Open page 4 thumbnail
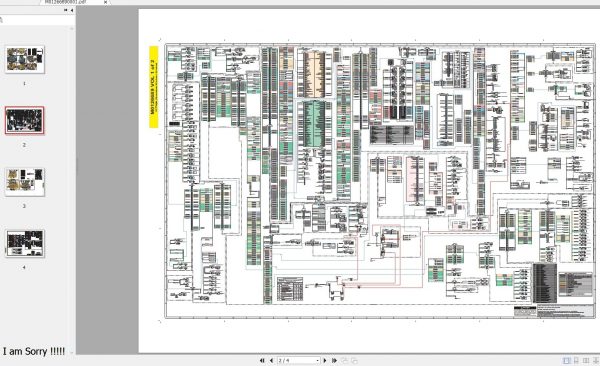 (25, 243)
